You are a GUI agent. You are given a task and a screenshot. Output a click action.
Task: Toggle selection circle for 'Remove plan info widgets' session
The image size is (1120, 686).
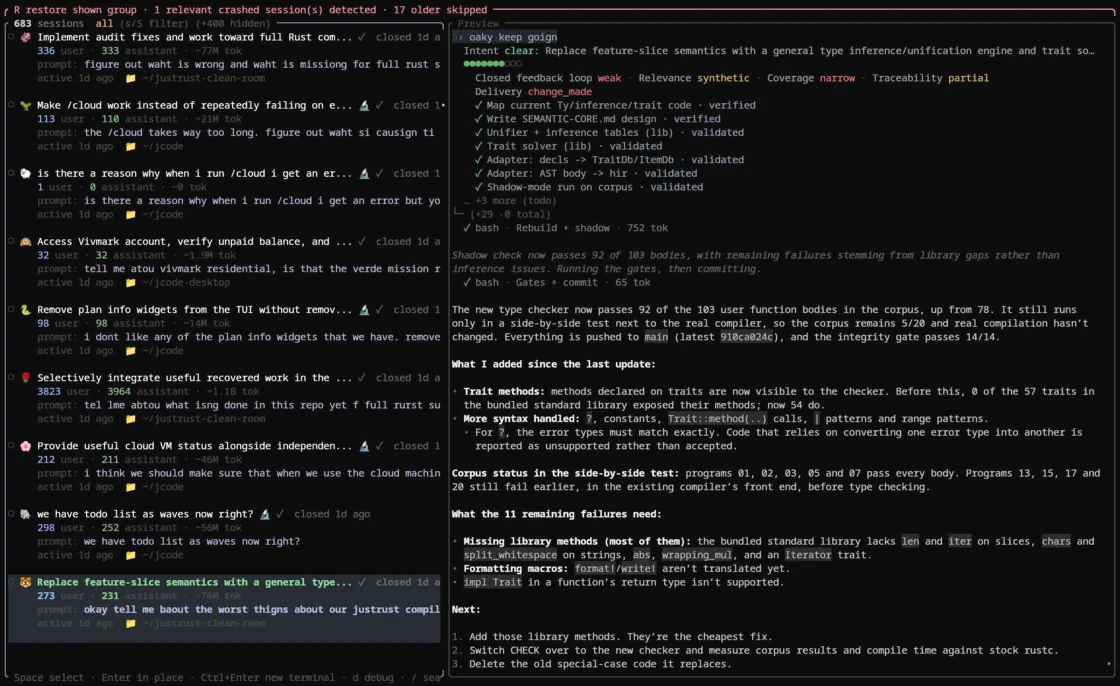click(x=11, y=309)
